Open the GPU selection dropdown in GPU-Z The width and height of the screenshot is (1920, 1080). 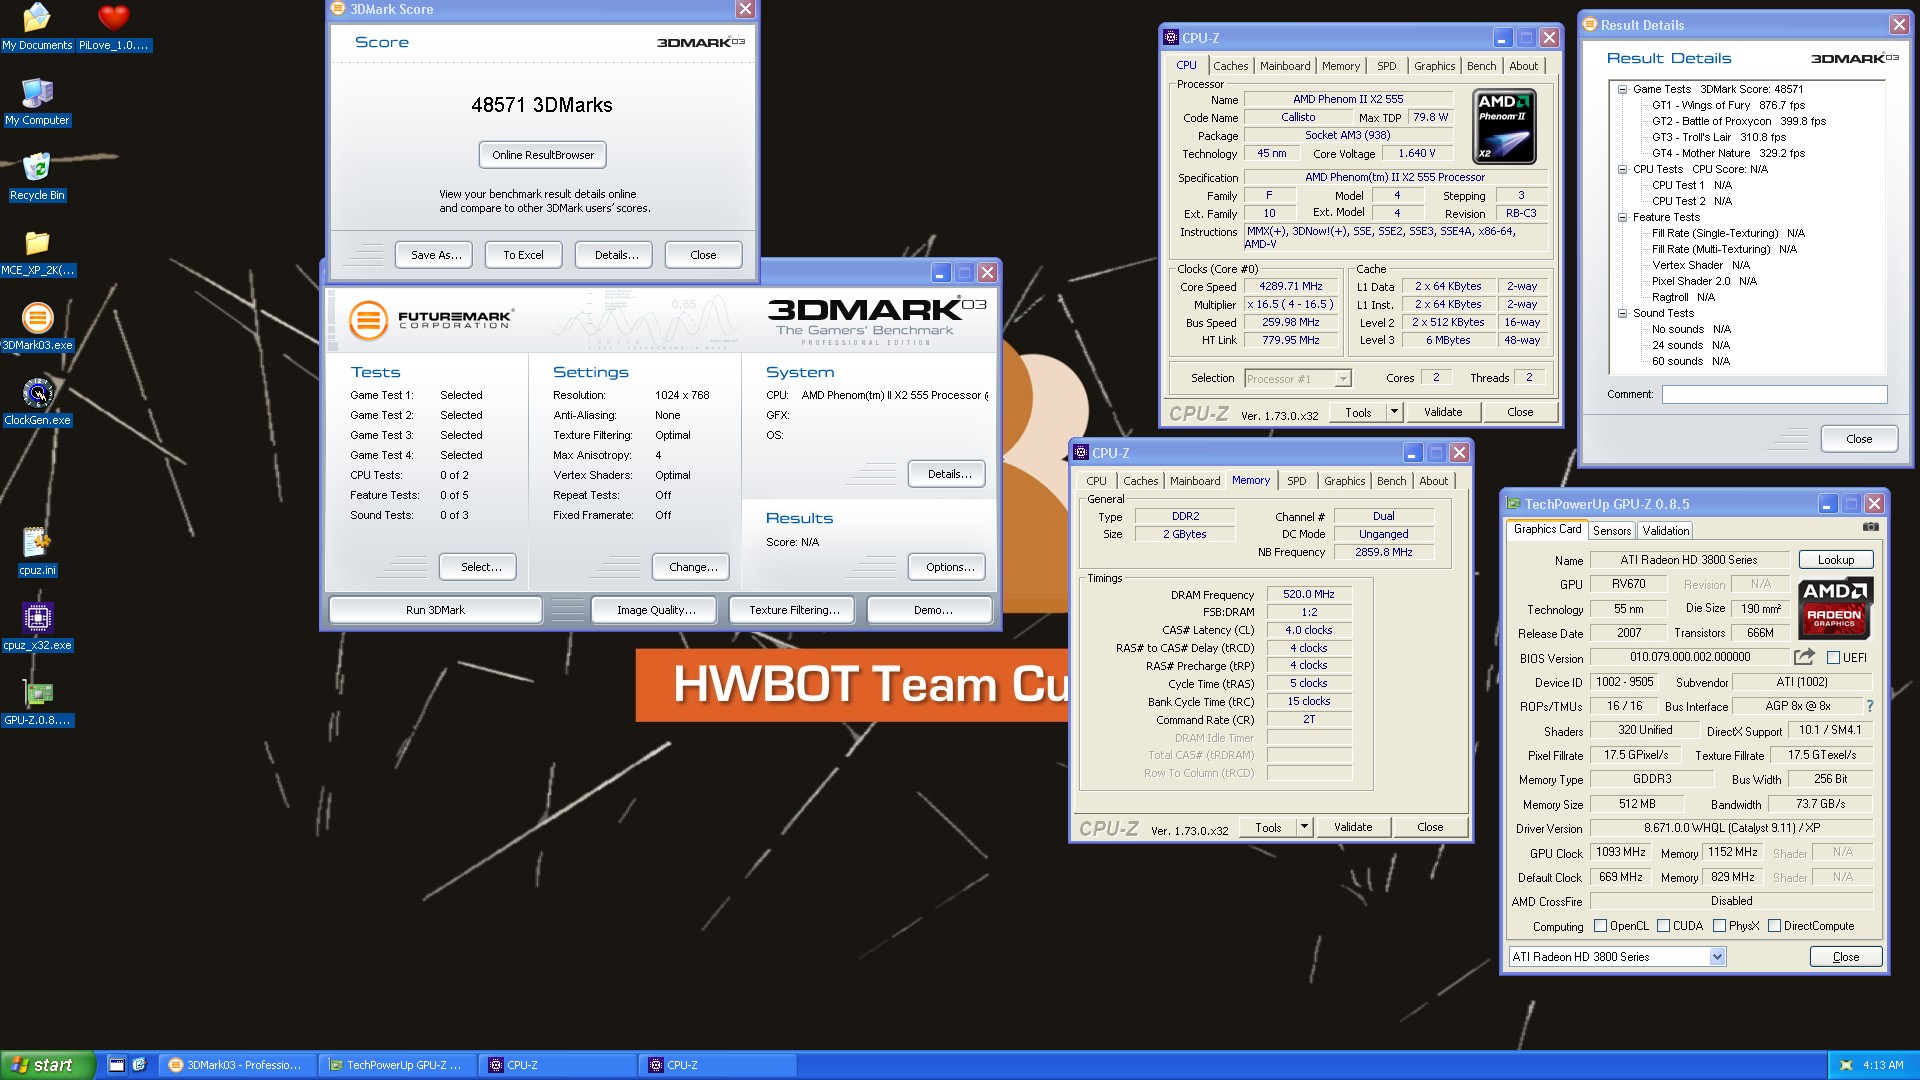tap(1717, 957)
